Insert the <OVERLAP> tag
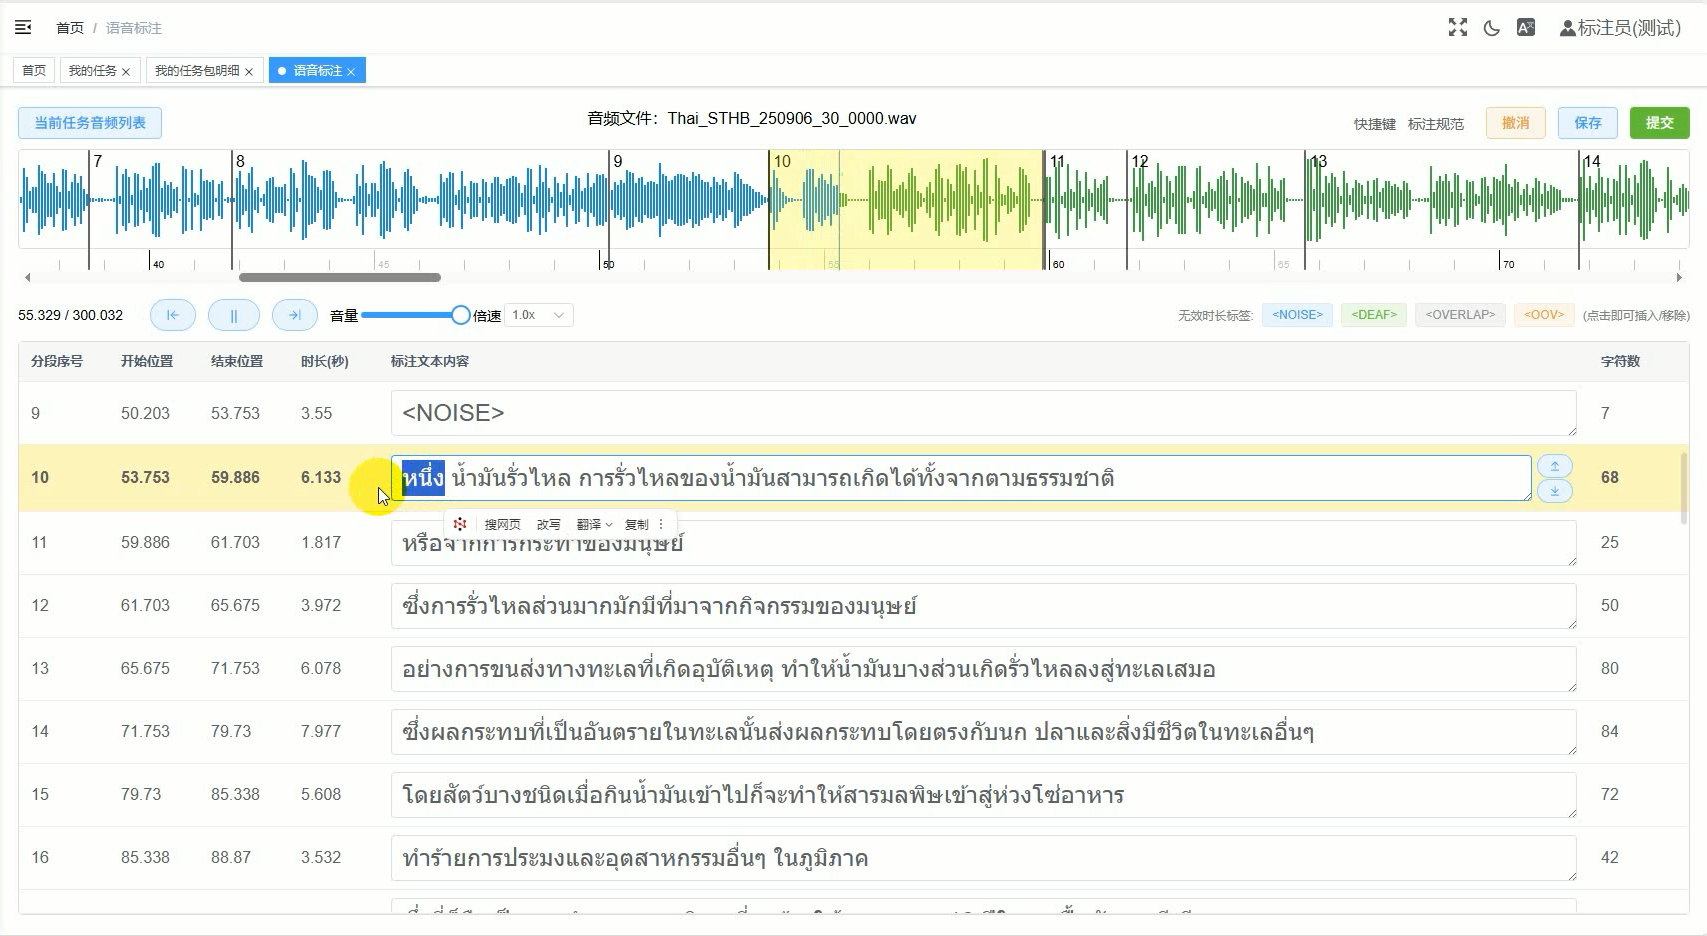1707x936 pixels. click(x=1460, y=315)
